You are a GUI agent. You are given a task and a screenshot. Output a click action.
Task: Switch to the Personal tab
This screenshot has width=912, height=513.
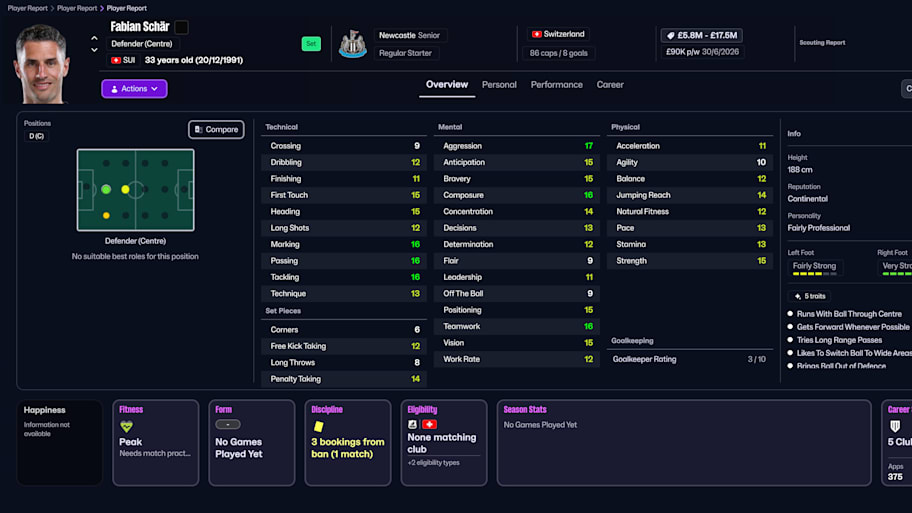coord(499,84)
